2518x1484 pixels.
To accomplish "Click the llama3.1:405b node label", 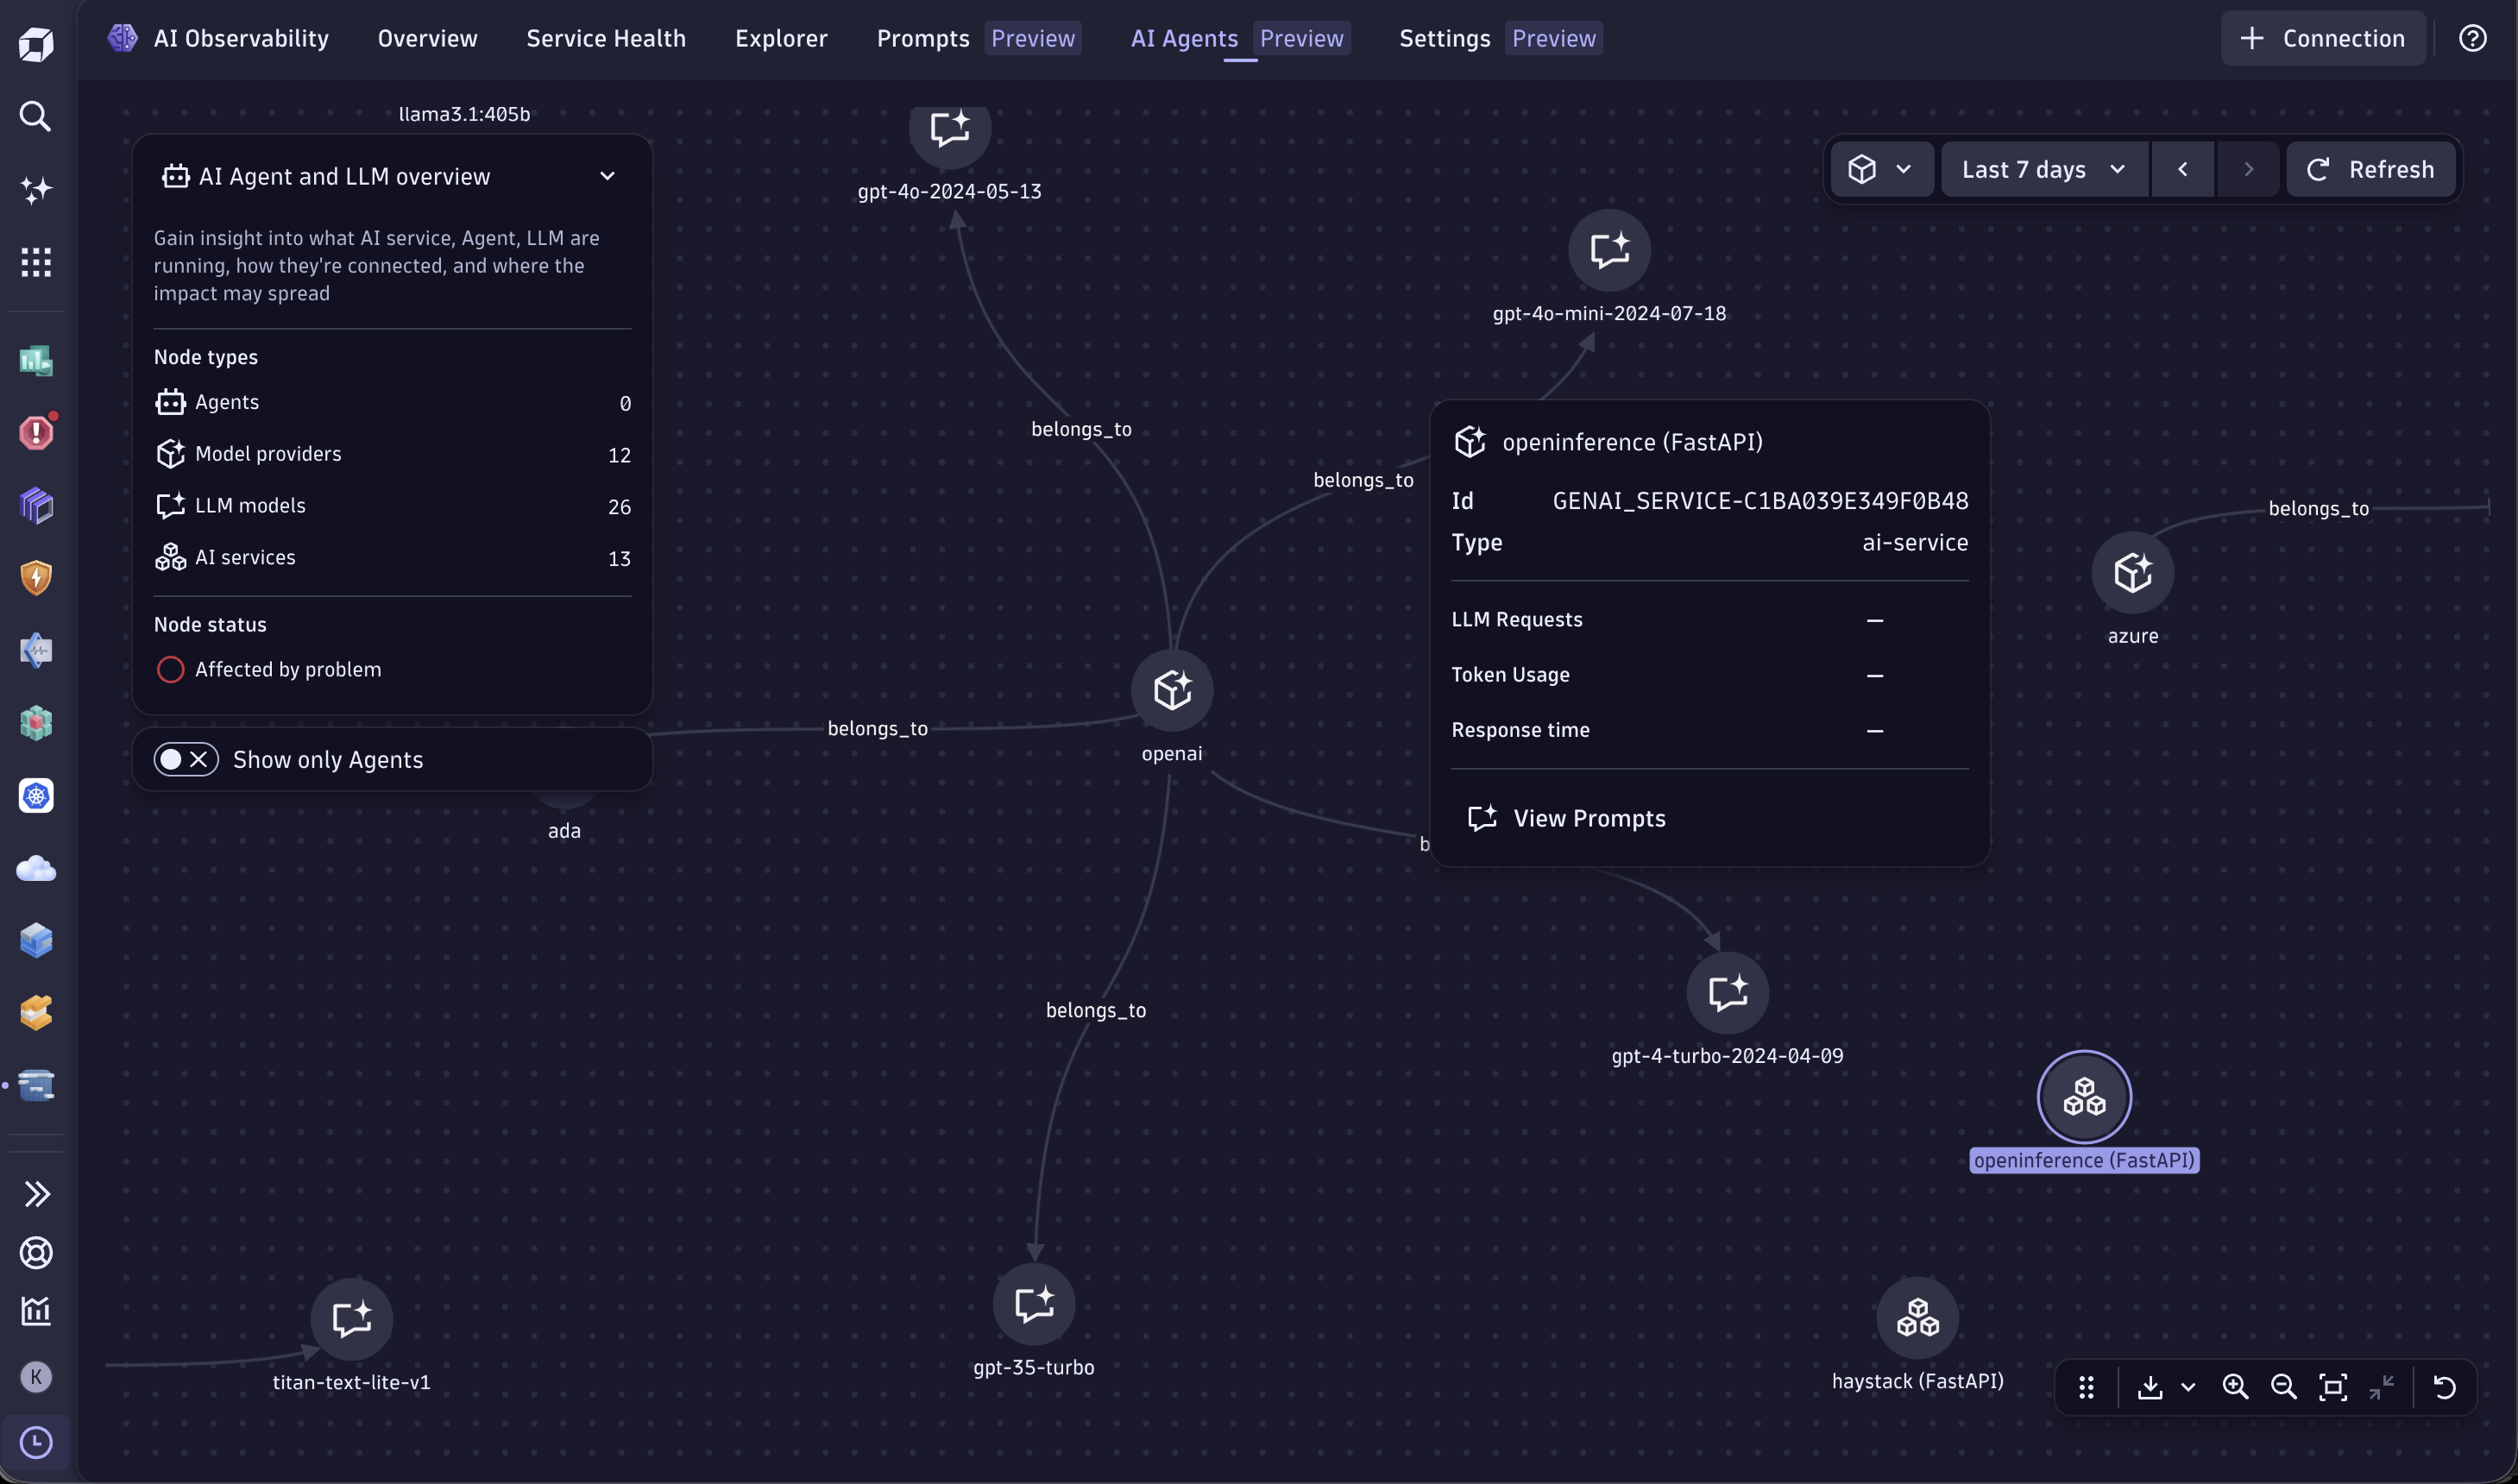I will click(465, 114).
